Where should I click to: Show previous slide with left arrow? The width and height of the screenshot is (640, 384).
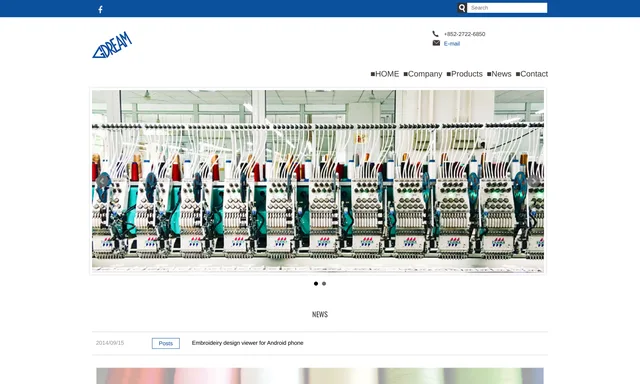click(102, 181)
